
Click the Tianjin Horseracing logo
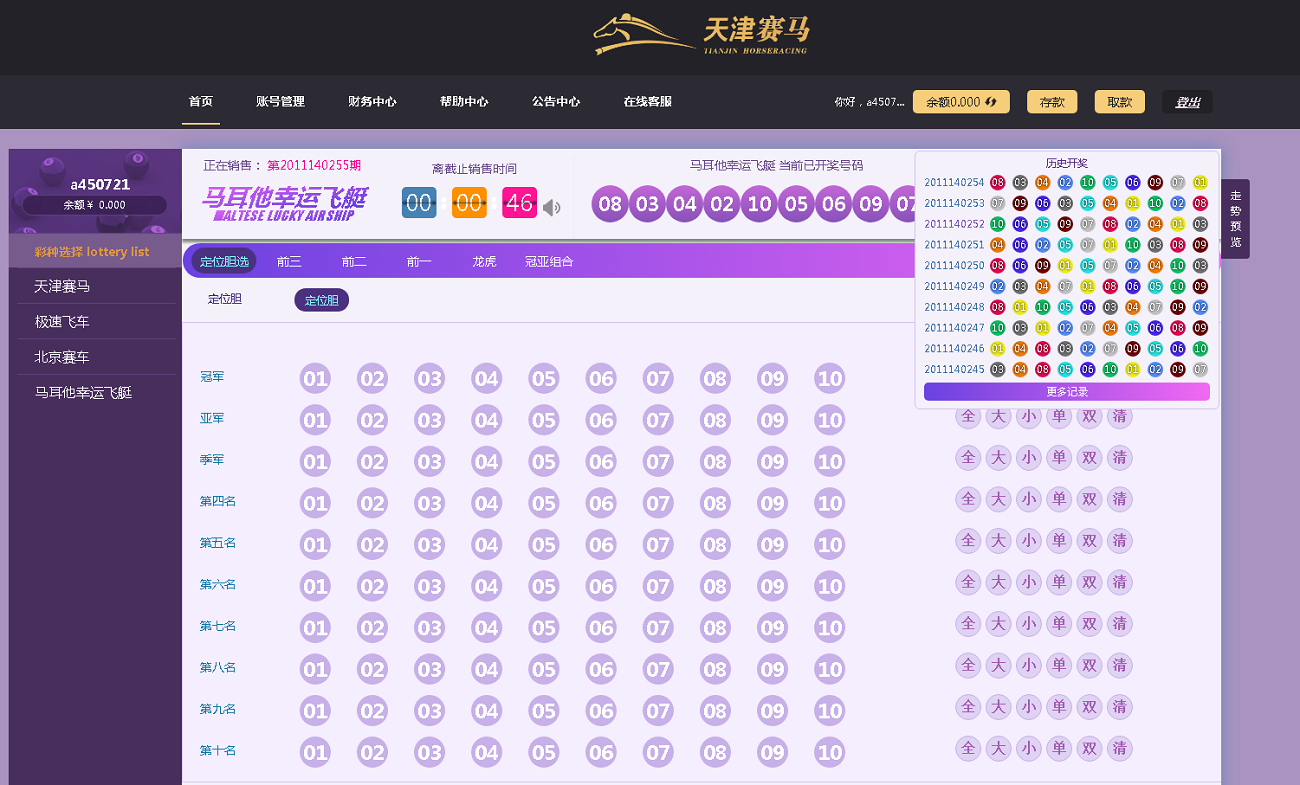[700, 35]
